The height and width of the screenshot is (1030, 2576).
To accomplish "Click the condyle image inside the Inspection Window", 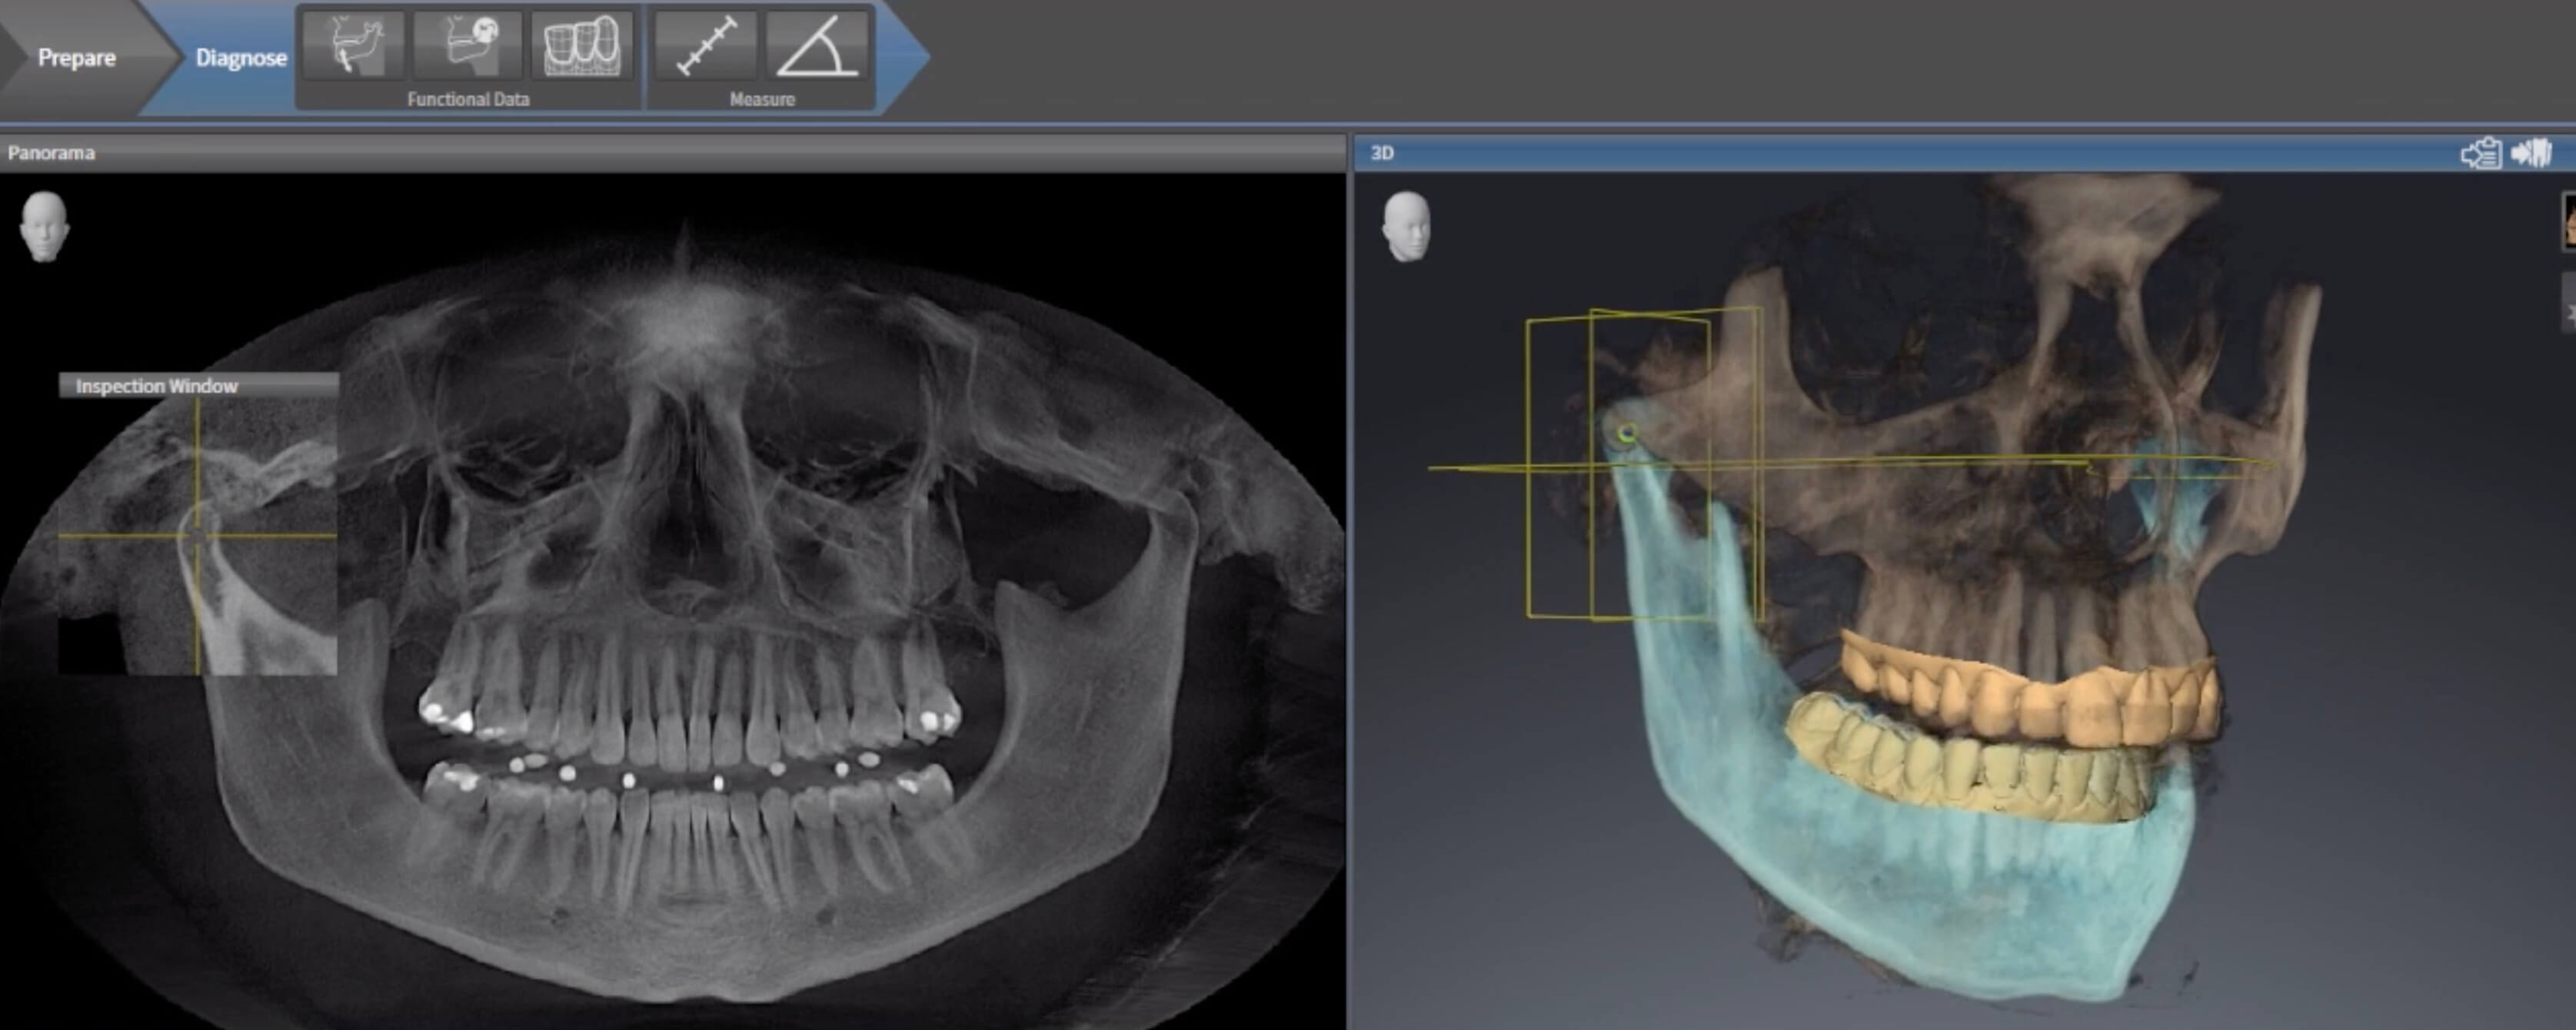I will click(198, 536).
